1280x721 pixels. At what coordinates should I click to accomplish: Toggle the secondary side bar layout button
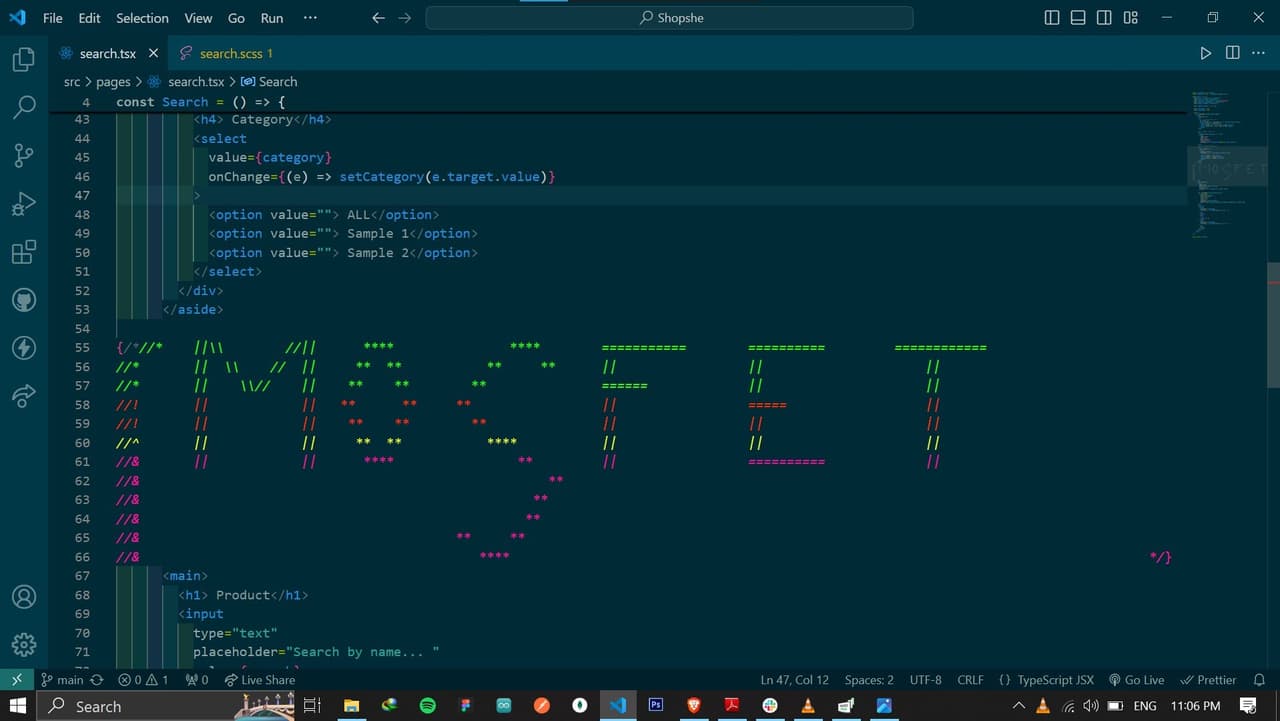tap(1104, 18)
